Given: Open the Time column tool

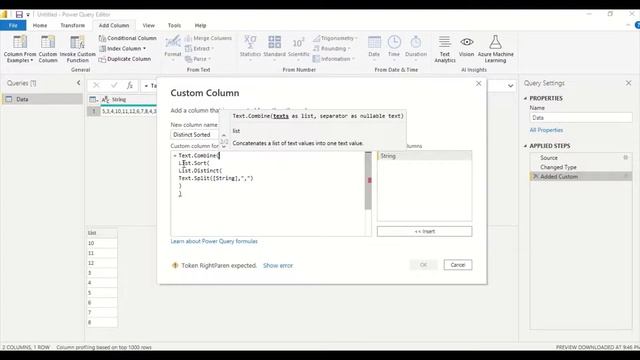Looking at the screenshot, I should [394, 48].
